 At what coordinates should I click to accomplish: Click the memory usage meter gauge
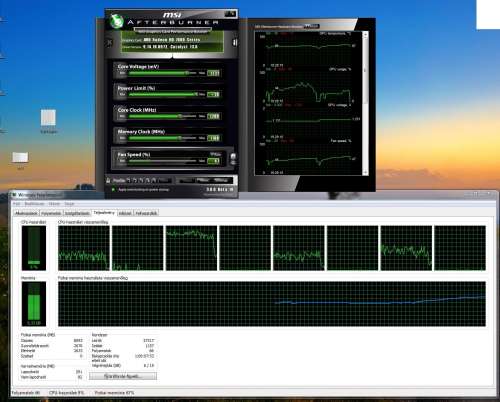[34, 304]
